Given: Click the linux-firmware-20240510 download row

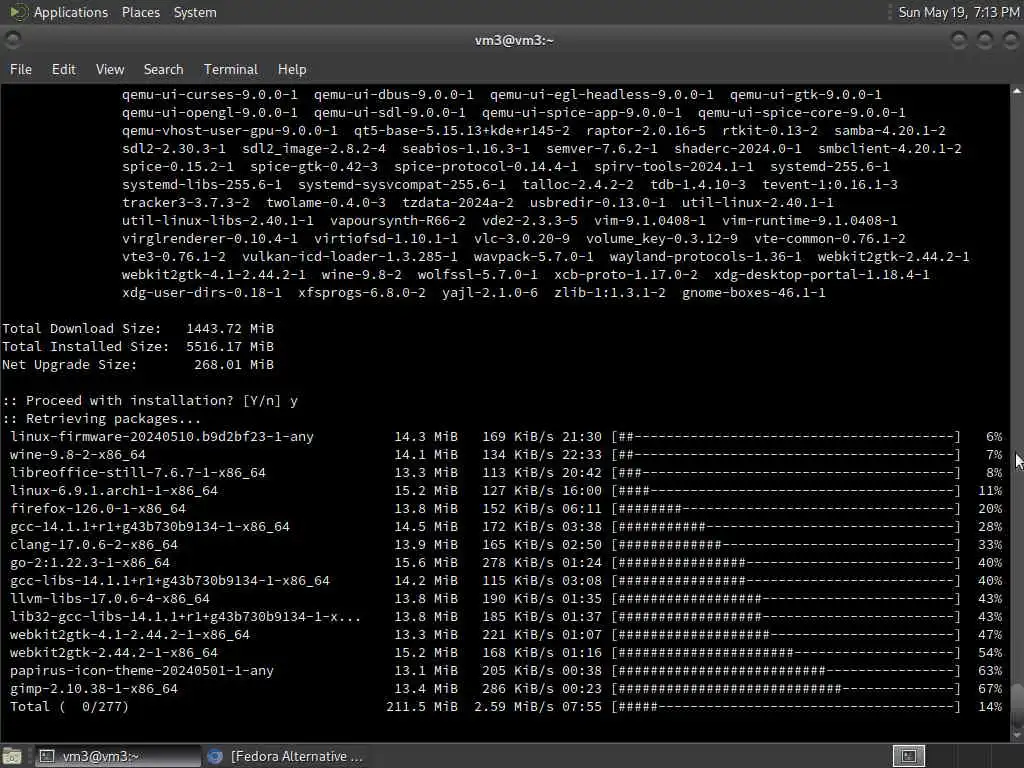Looking at the screenshot, I should click(x=505, y=436).
